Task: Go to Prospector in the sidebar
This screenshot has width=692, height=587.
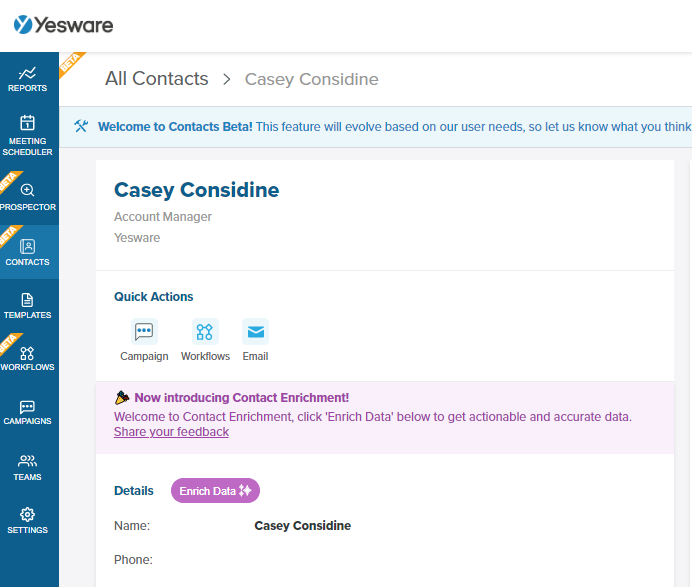Action: [27, 197]
